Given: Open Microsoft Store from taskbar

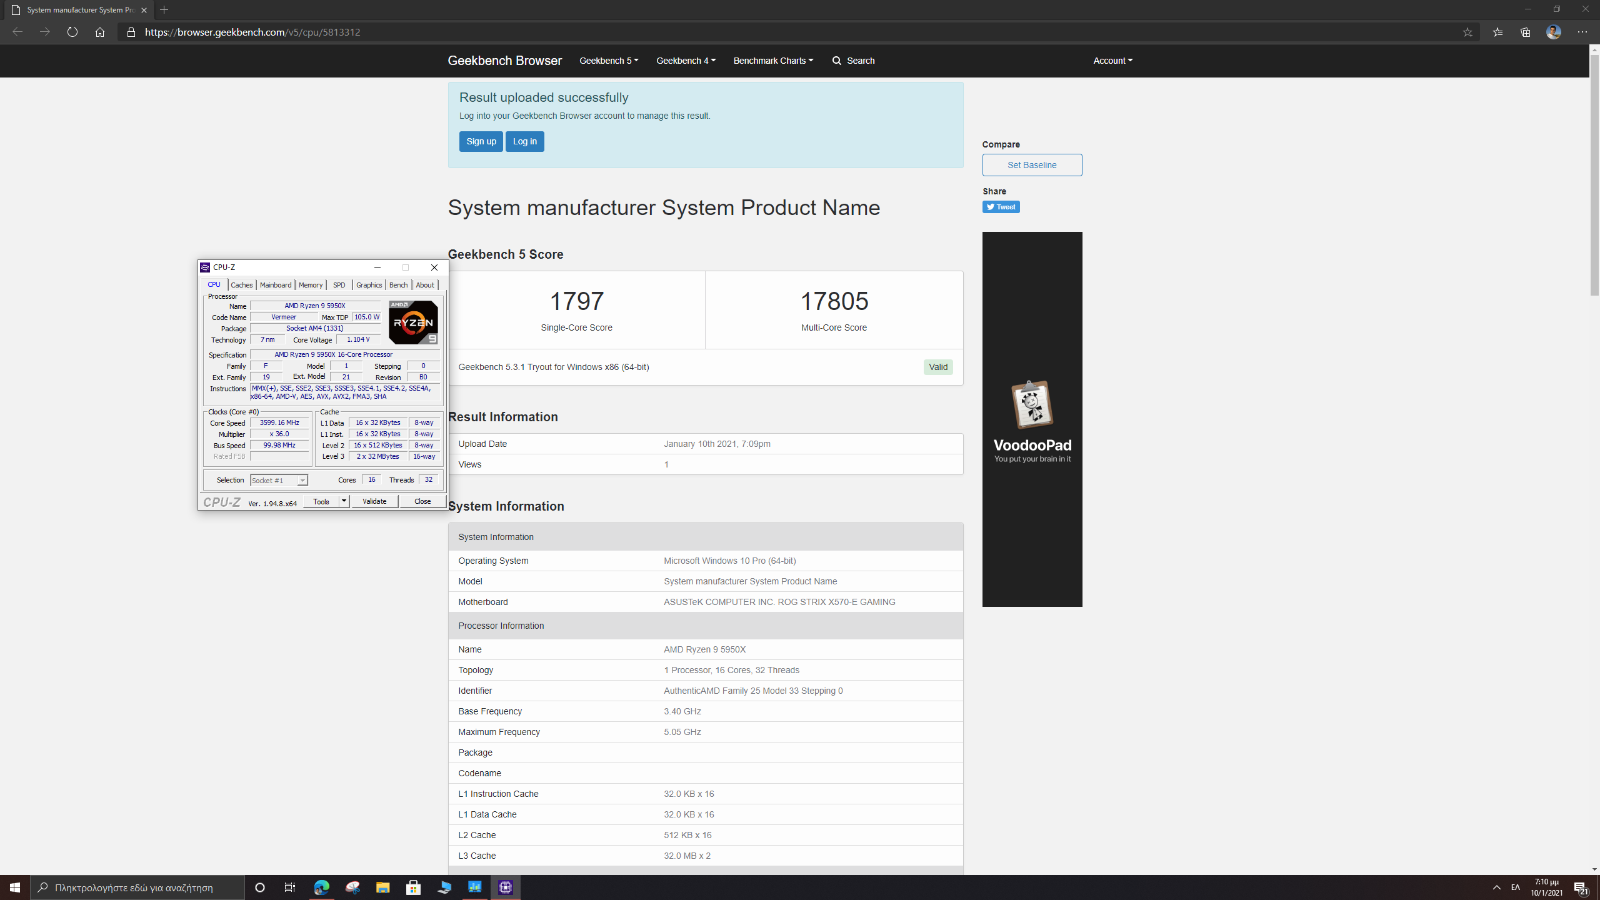Looking at the screenshot, I should pyautogui.click(x=413, y=887).
